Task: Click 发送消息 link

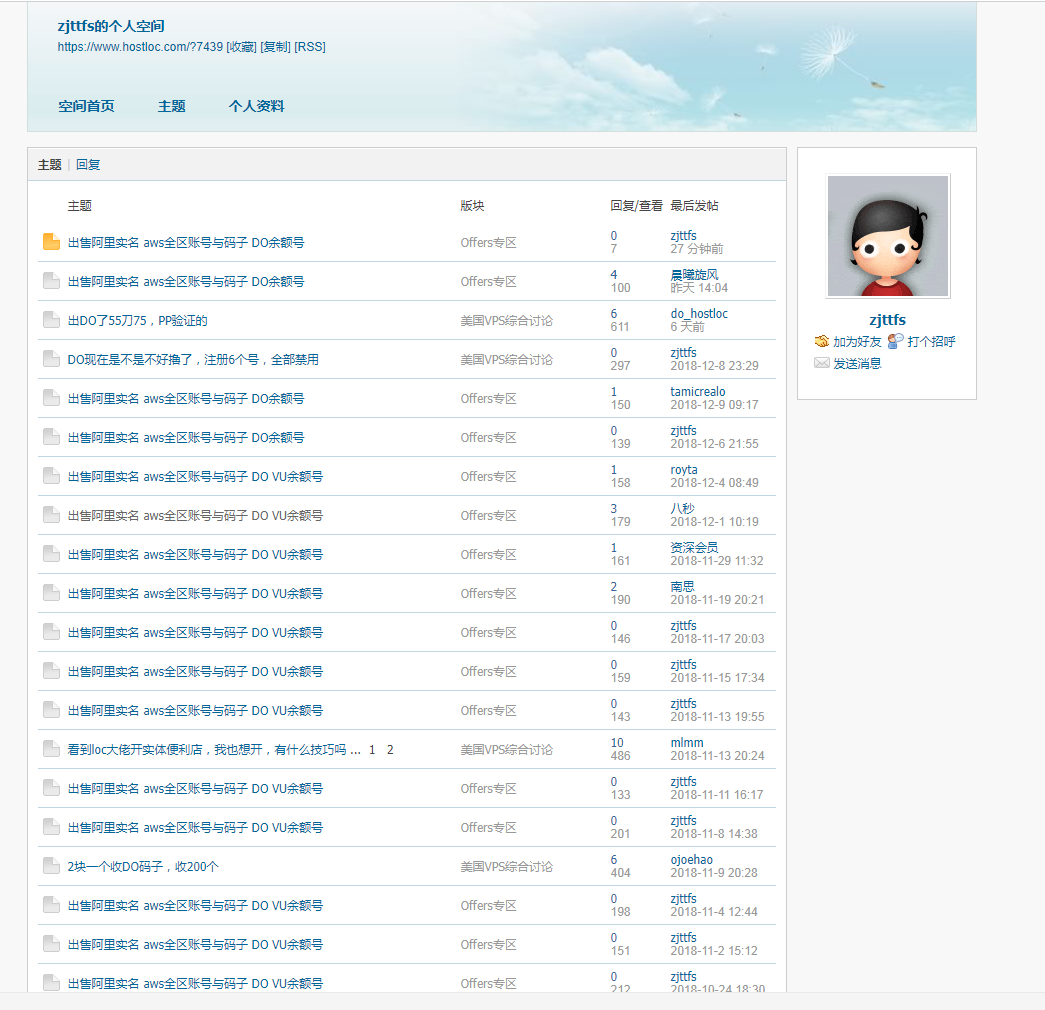Action: [857, 363]
